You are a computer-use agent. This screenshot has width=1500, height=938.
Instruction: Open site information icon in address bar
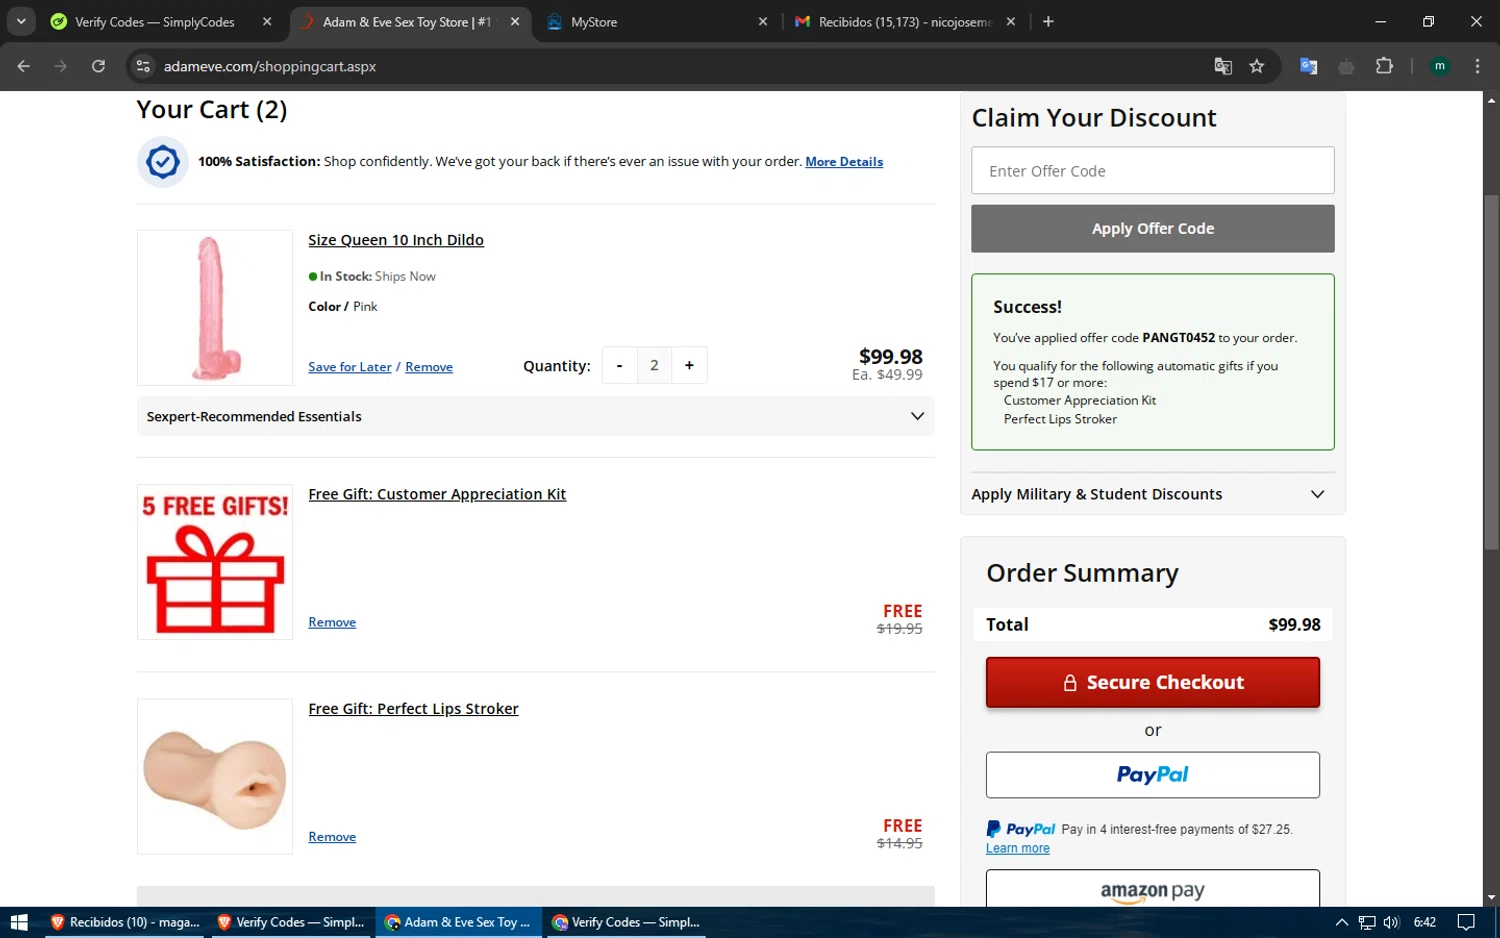coord(143,66)
